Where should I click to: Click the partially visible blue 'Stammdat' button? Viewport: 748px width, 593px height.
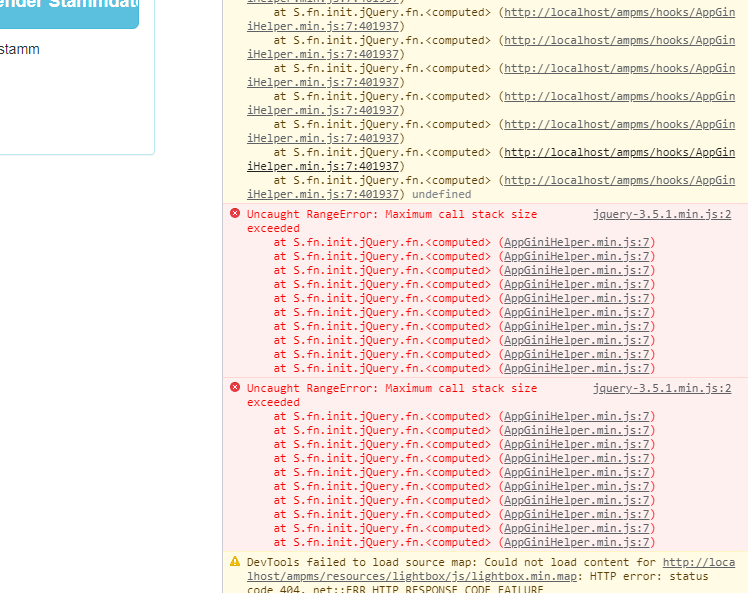pos(69,13)
